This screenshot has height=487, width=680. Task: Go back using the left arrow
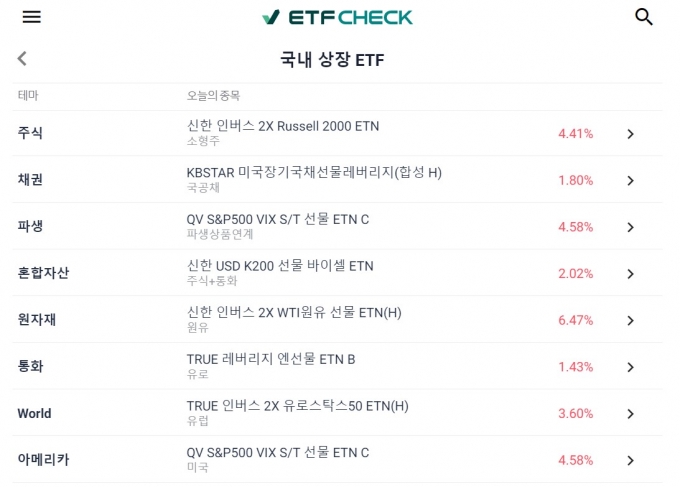point(22,59)
